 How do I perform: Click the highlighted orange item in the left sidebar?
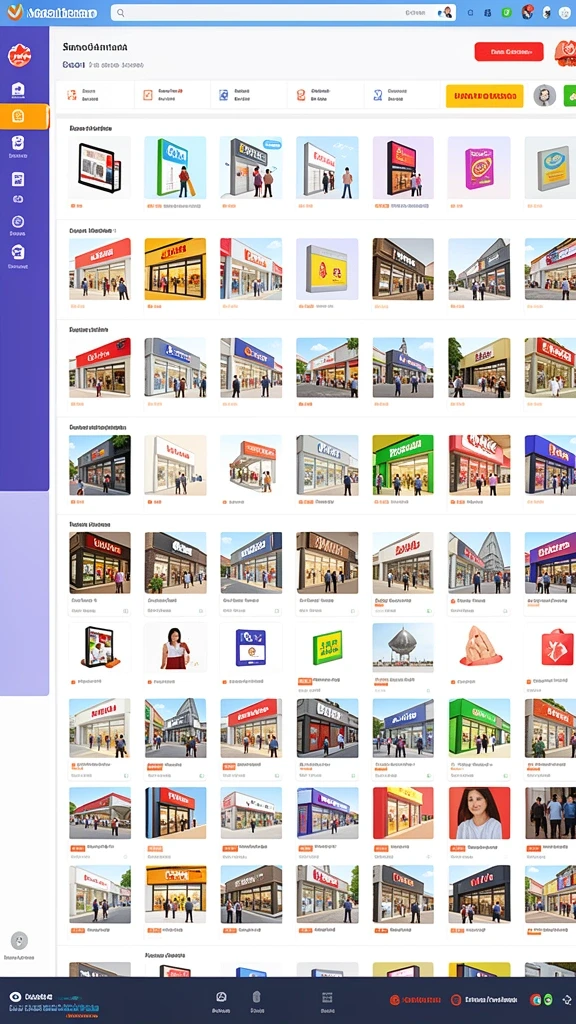24,116
